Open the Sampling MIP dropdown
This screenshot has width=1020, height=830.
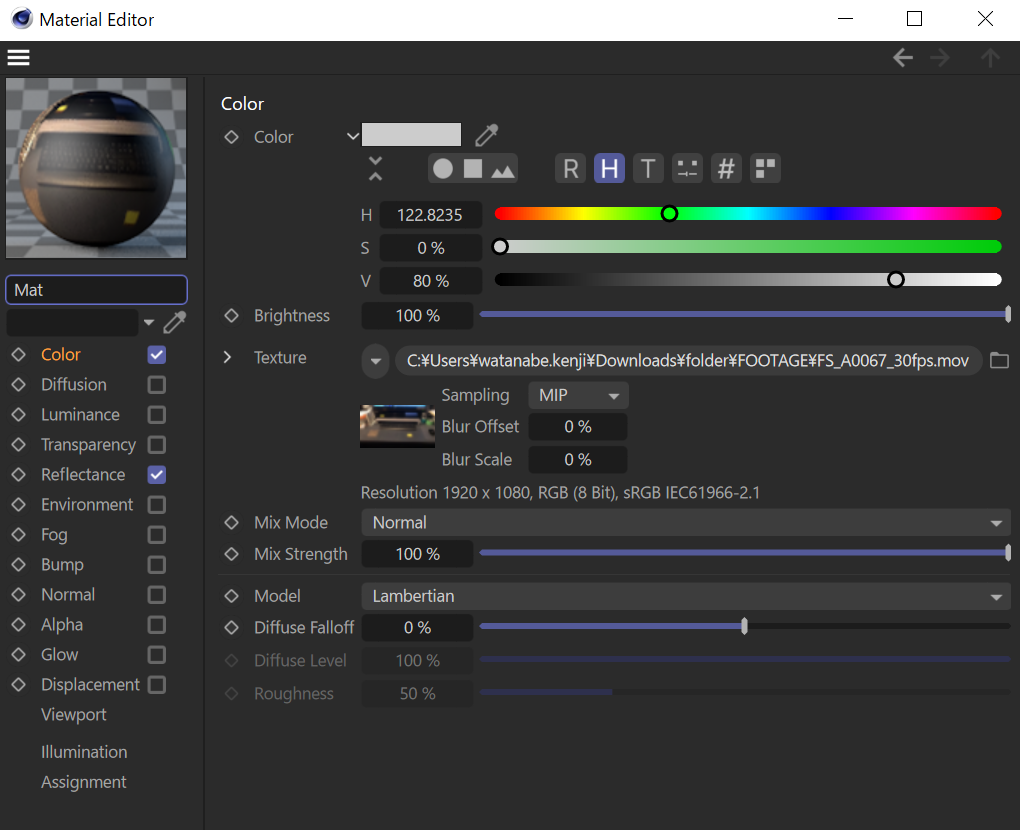coord(578,396)
